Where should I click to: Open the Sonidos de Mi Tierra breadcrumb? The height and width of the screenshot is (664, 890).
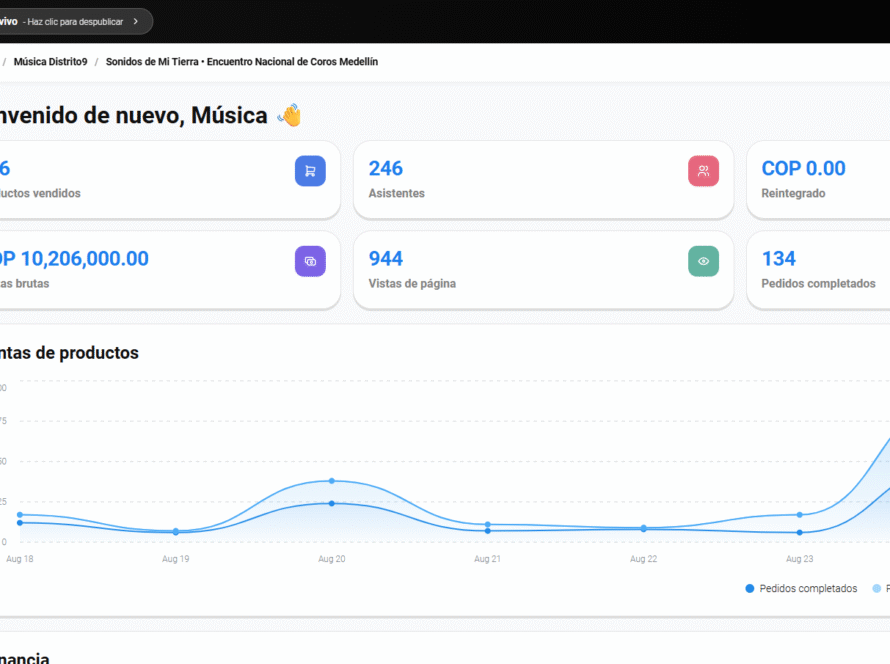coord(241,62)
